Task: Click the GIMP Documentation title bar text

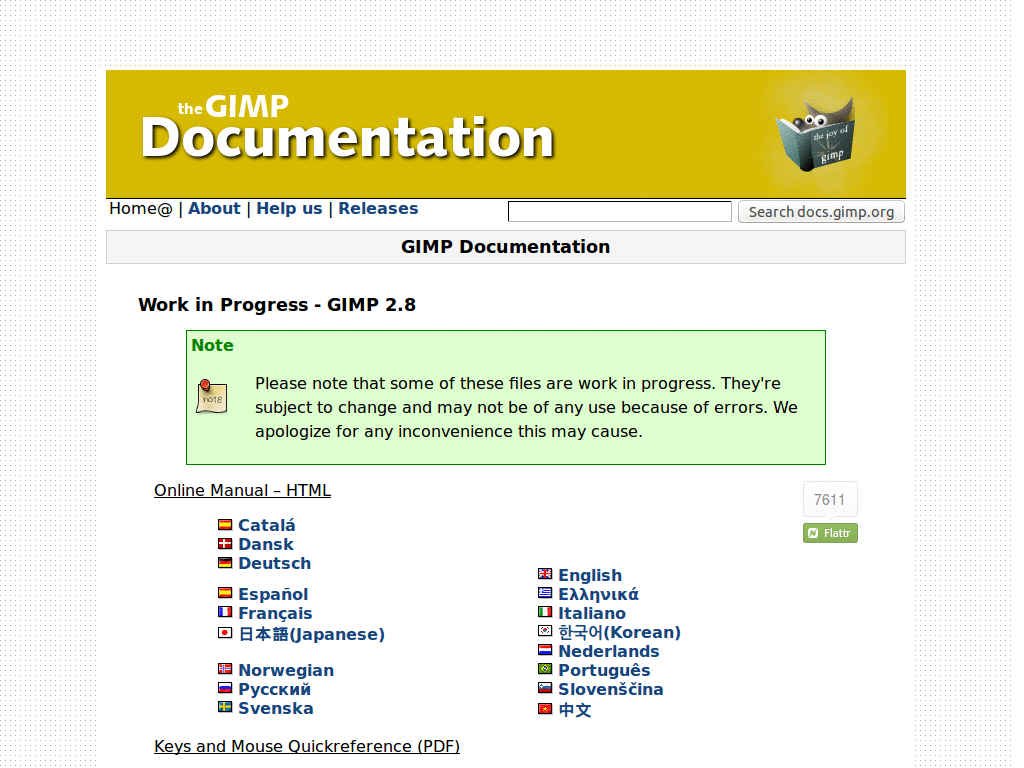Action: tap(505, 247)
